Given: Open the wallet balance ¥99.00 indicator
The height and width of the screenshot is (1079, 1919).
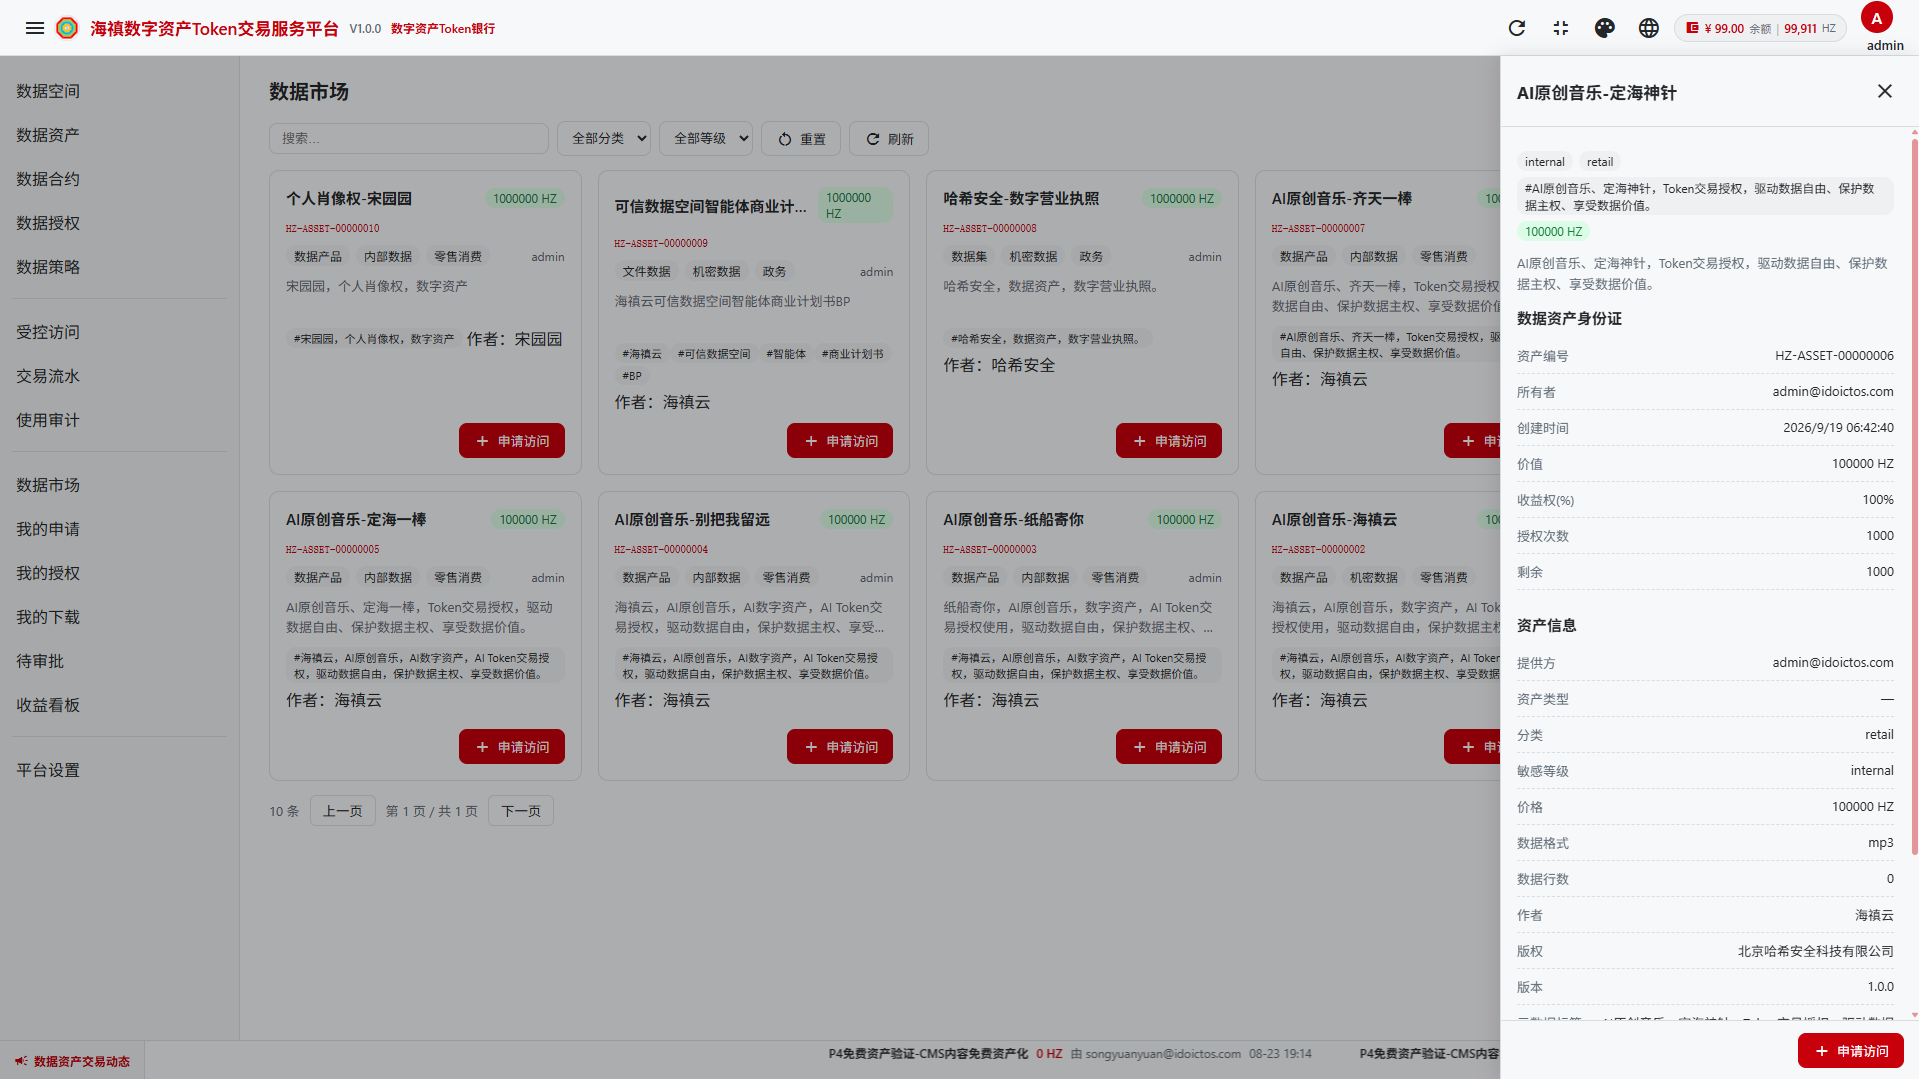Looking at the screenshot, I should point(1761,28).
